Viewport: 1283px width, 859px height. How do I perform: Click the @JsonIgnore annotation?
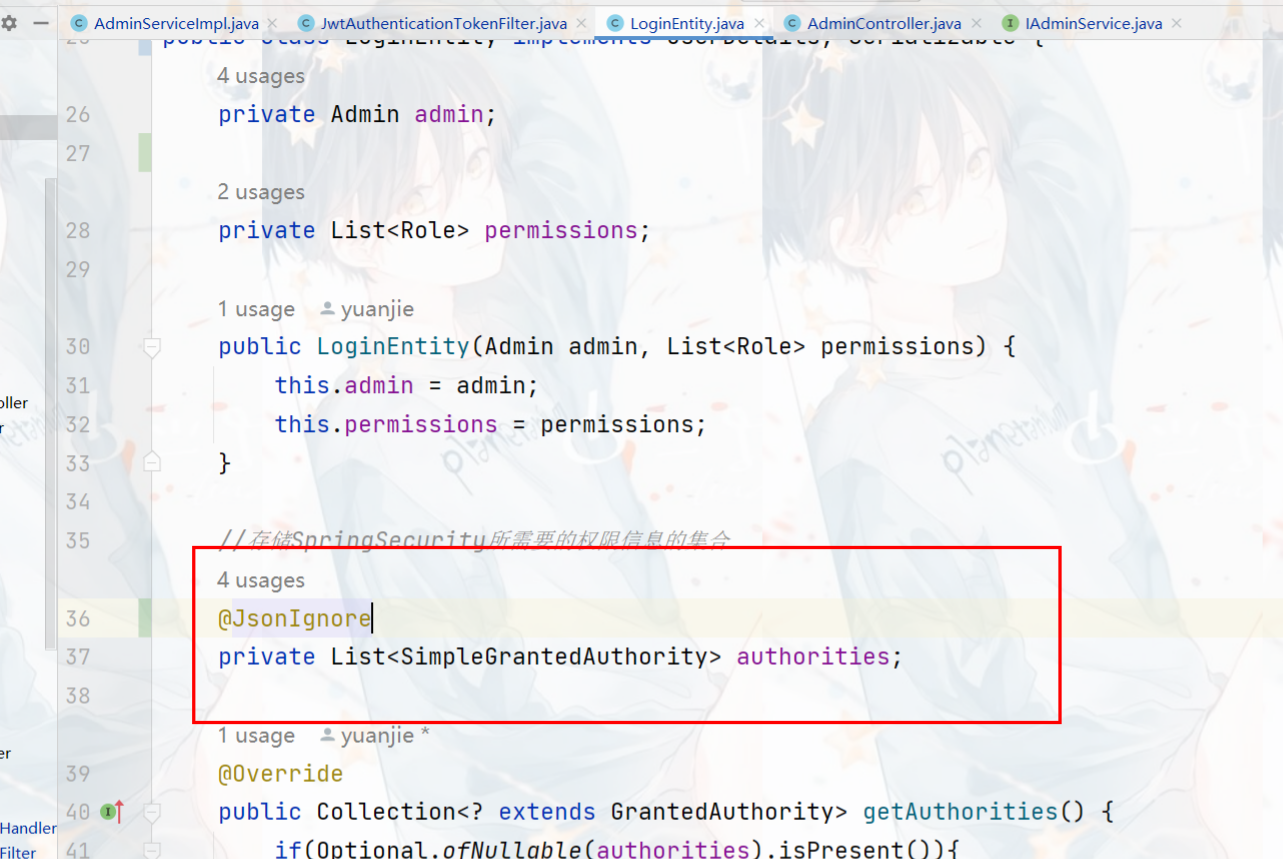point(295,619)
